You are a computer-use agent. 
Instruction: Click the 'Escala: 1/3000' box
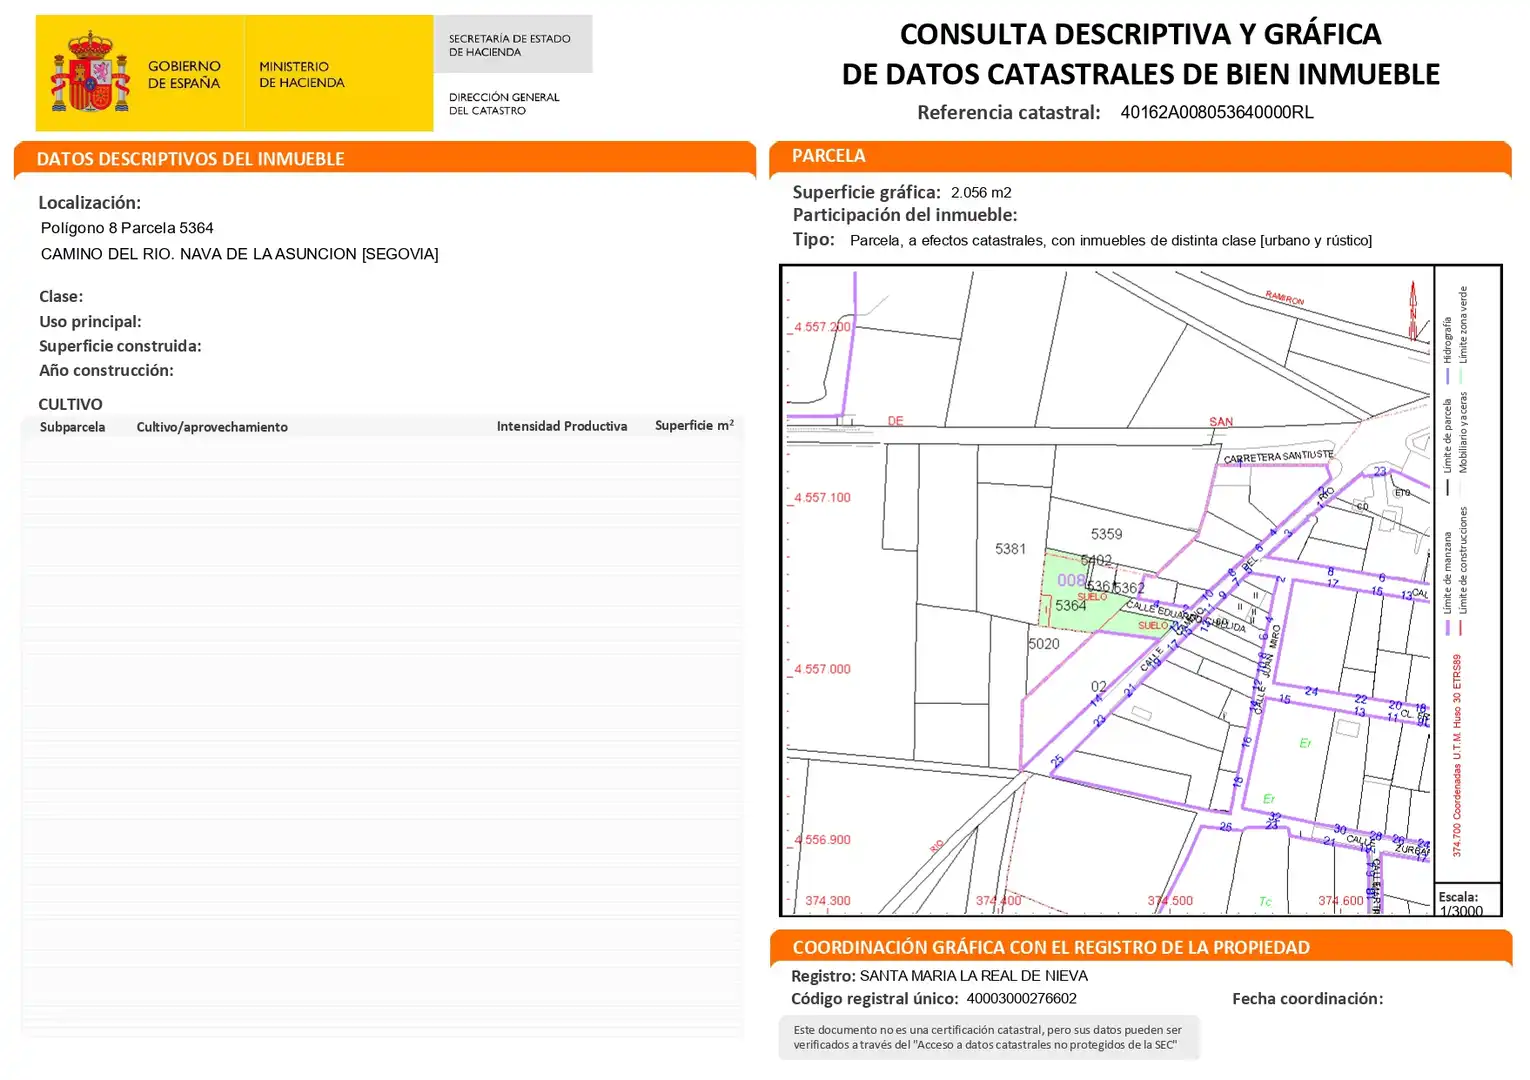click(1468, 900)
